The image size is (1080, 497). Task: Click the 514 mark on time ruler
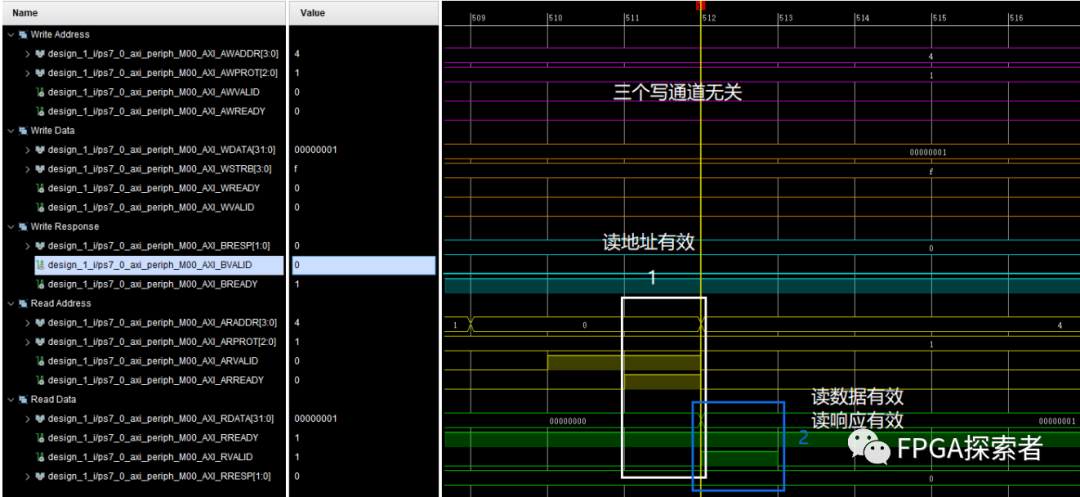[862, 18]
